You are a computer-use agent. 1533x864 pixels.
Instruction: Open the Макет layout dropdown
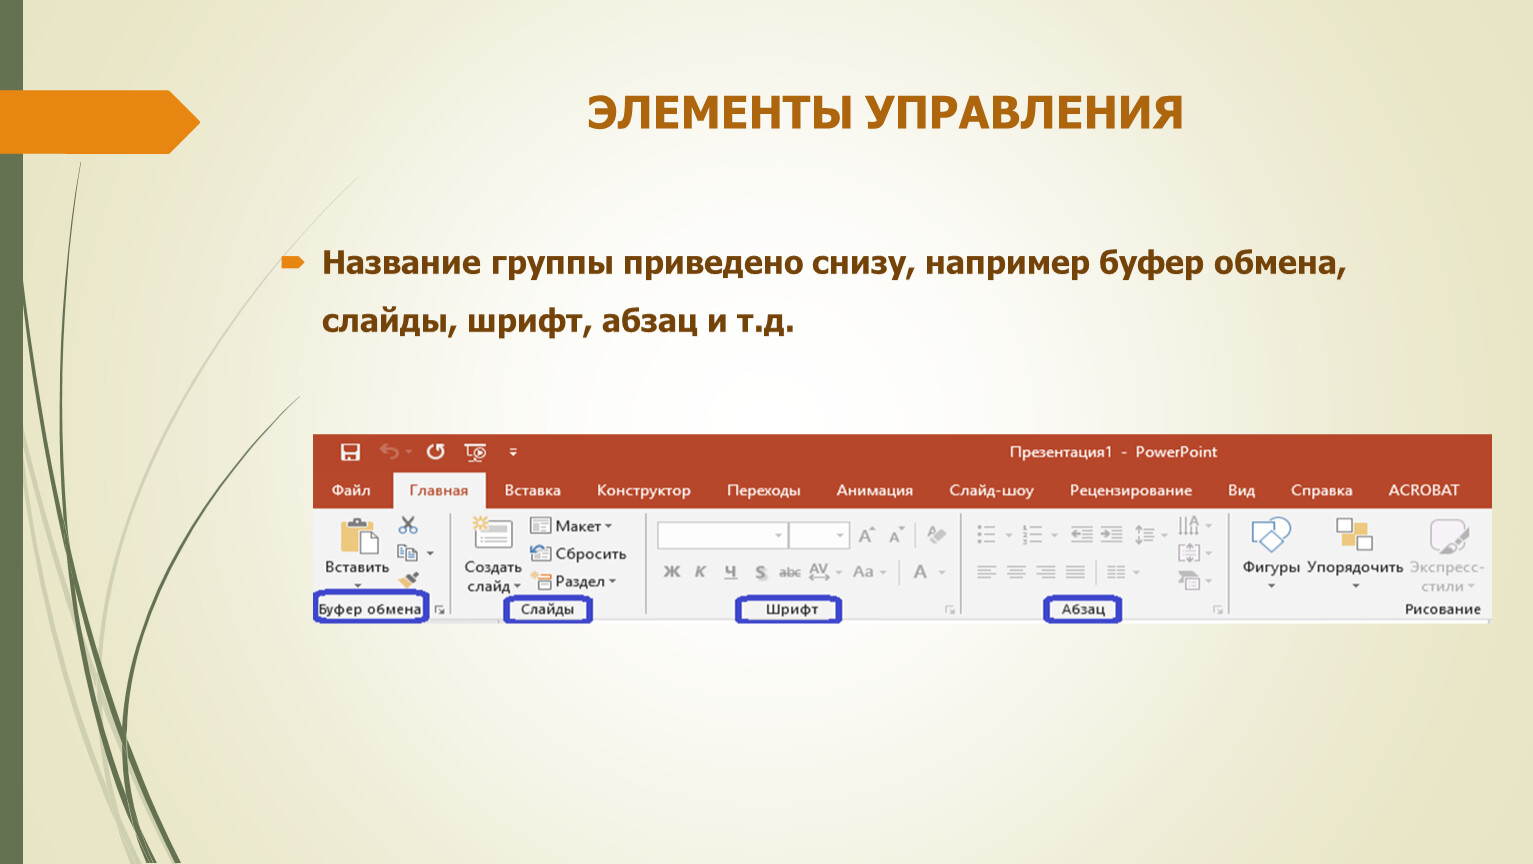(572, 526)
